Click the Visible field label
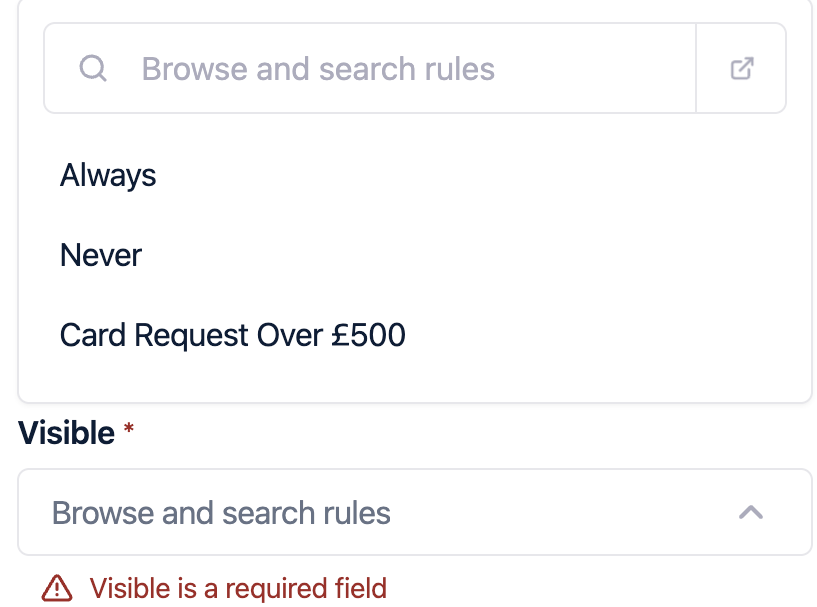 (x=67, y=433)
